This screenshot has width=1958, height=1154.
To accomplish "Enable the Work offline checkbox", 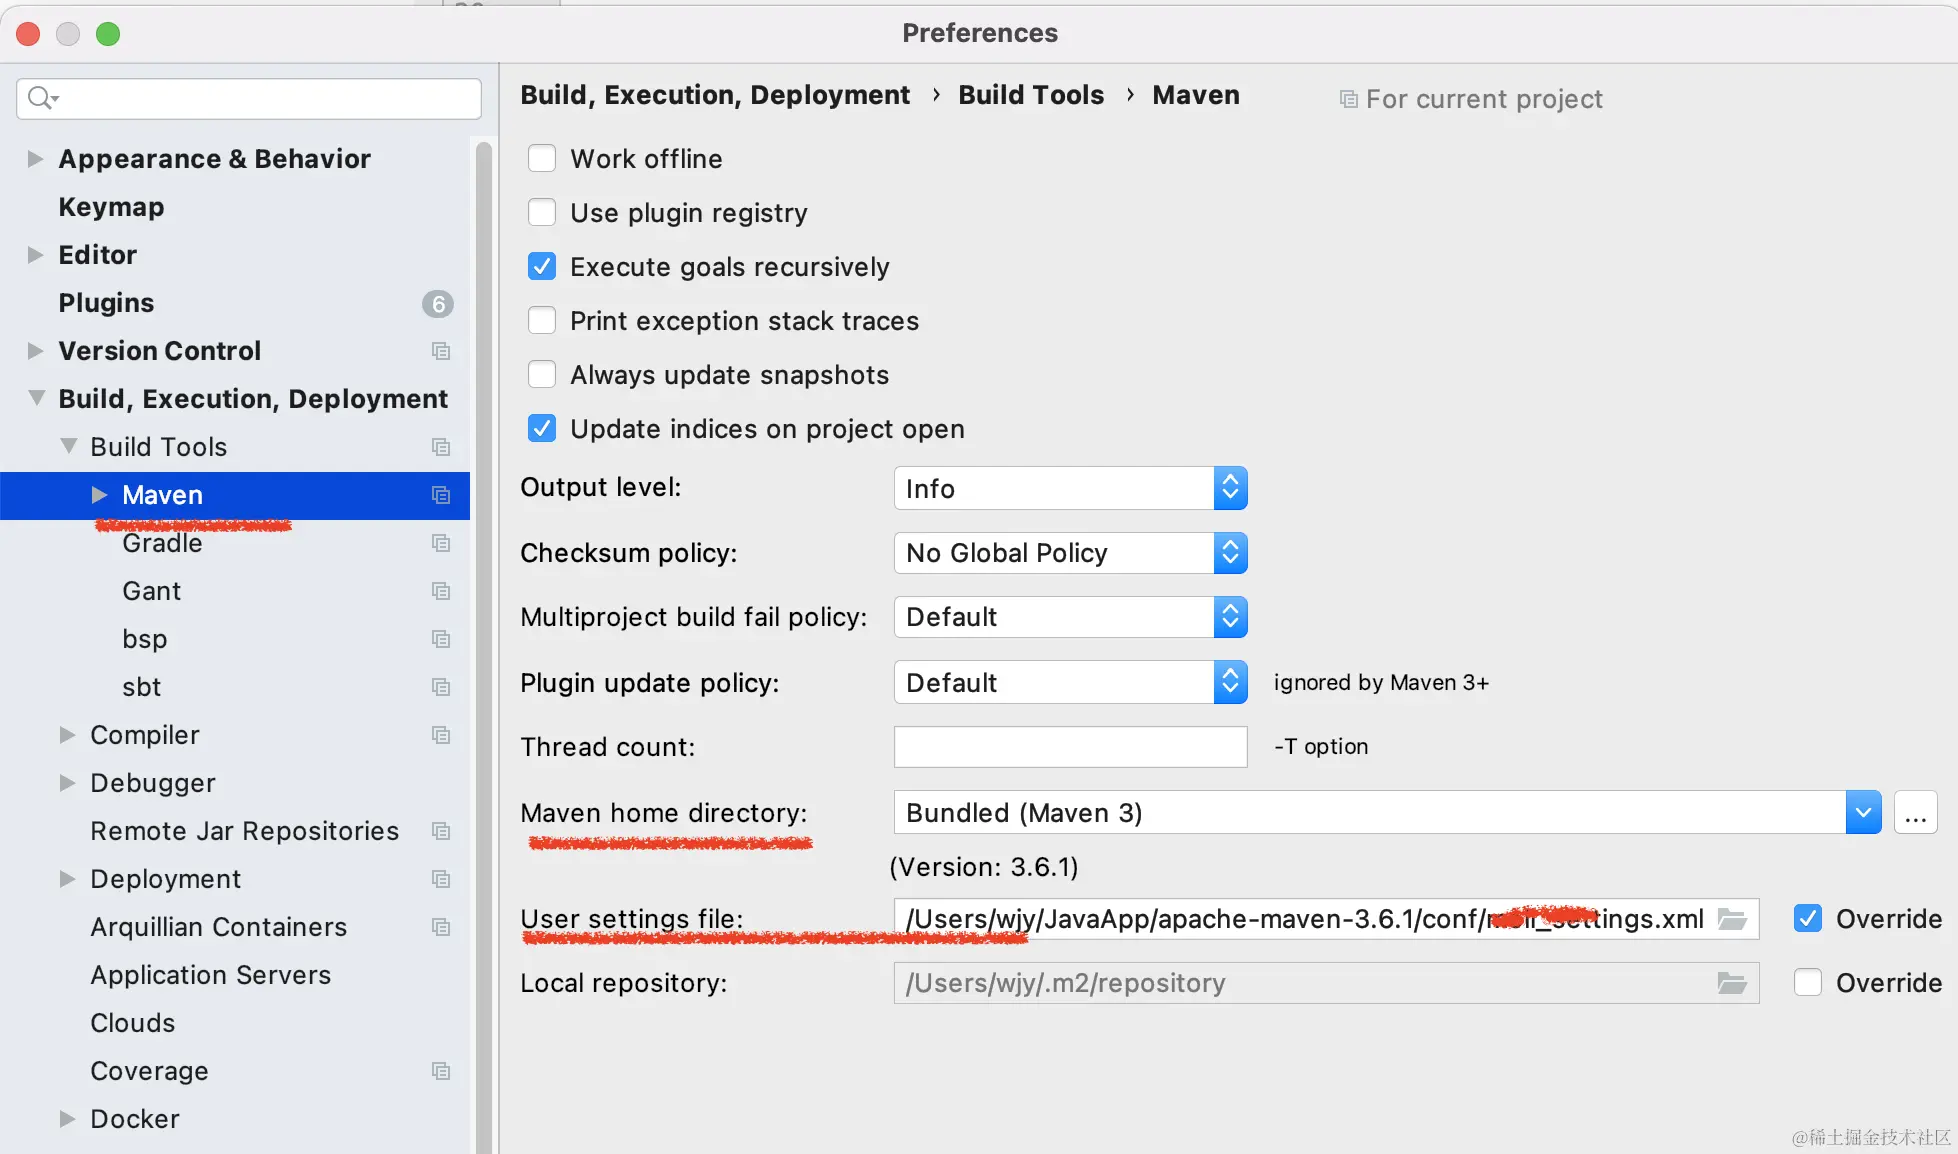I will (x=542, y=159).
